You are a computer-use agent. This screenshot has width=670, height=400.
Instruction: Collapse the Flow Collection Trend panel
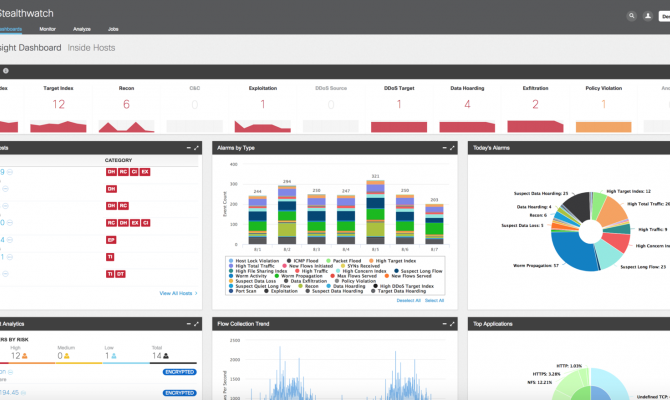[x=444, y=324]
